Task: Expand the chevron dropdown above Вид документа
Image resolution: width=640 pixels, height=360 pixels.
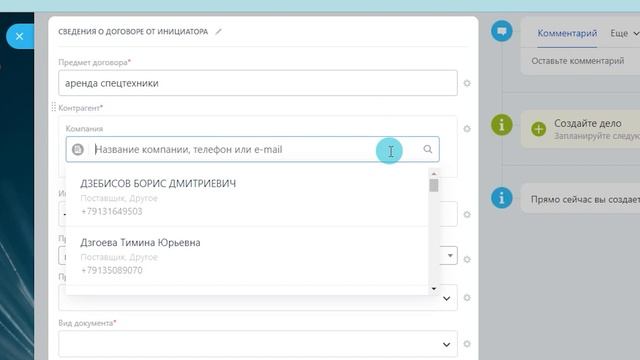Action: 447,298
